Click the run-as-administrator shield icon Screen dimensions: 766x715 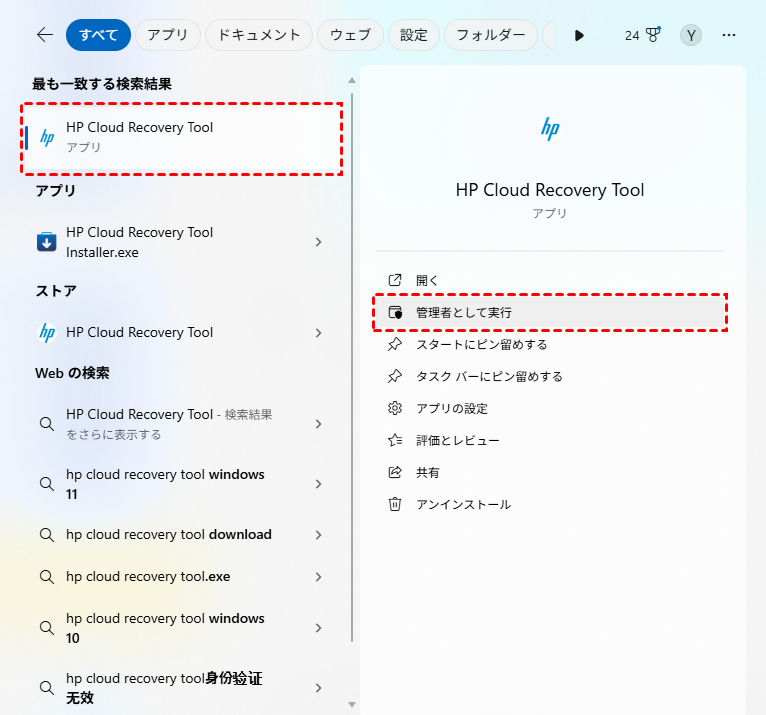(395, 313)
